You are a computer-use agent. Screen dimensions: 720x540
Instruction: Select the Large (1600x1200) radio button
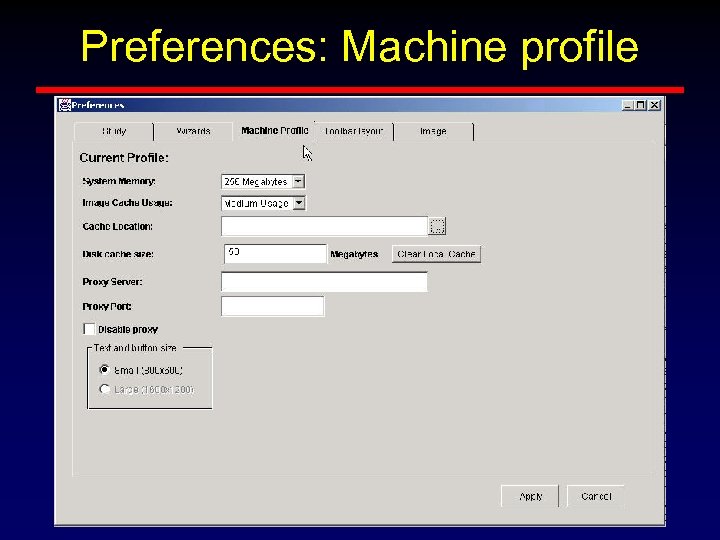(x=104, y=389)
